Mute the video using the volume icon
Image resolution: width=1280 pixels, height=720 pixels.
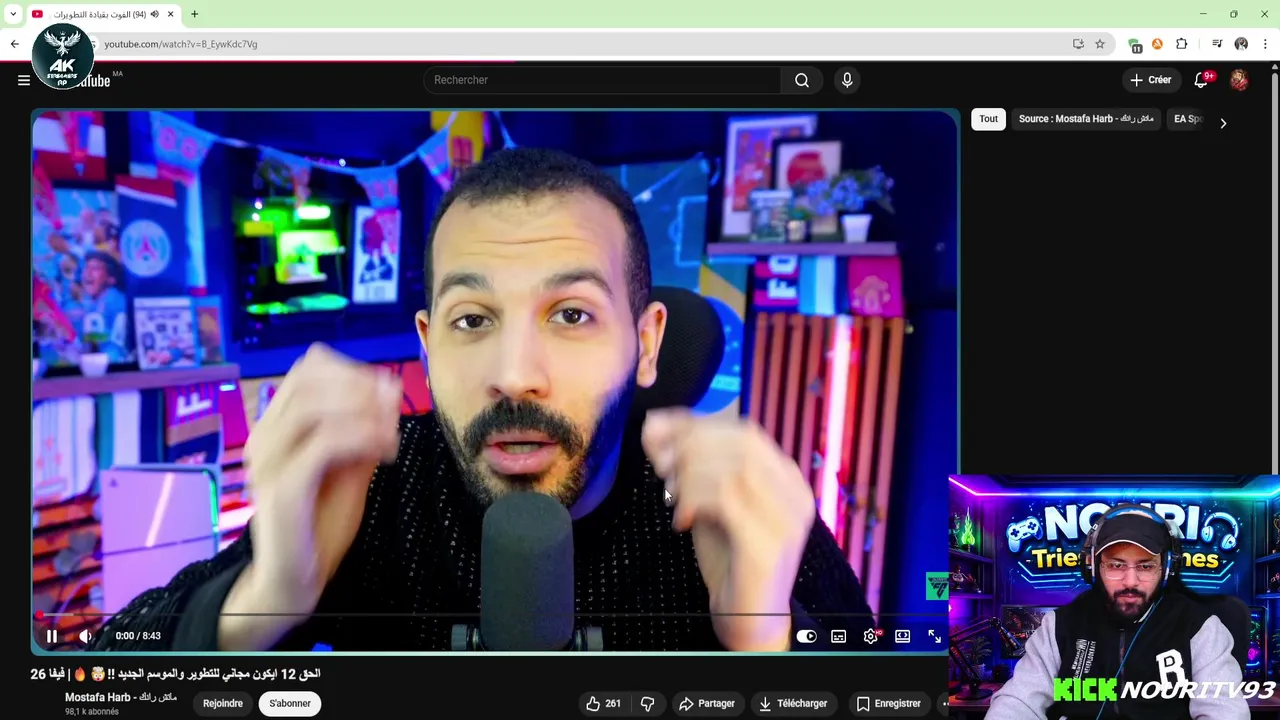(x=86, y=636)
